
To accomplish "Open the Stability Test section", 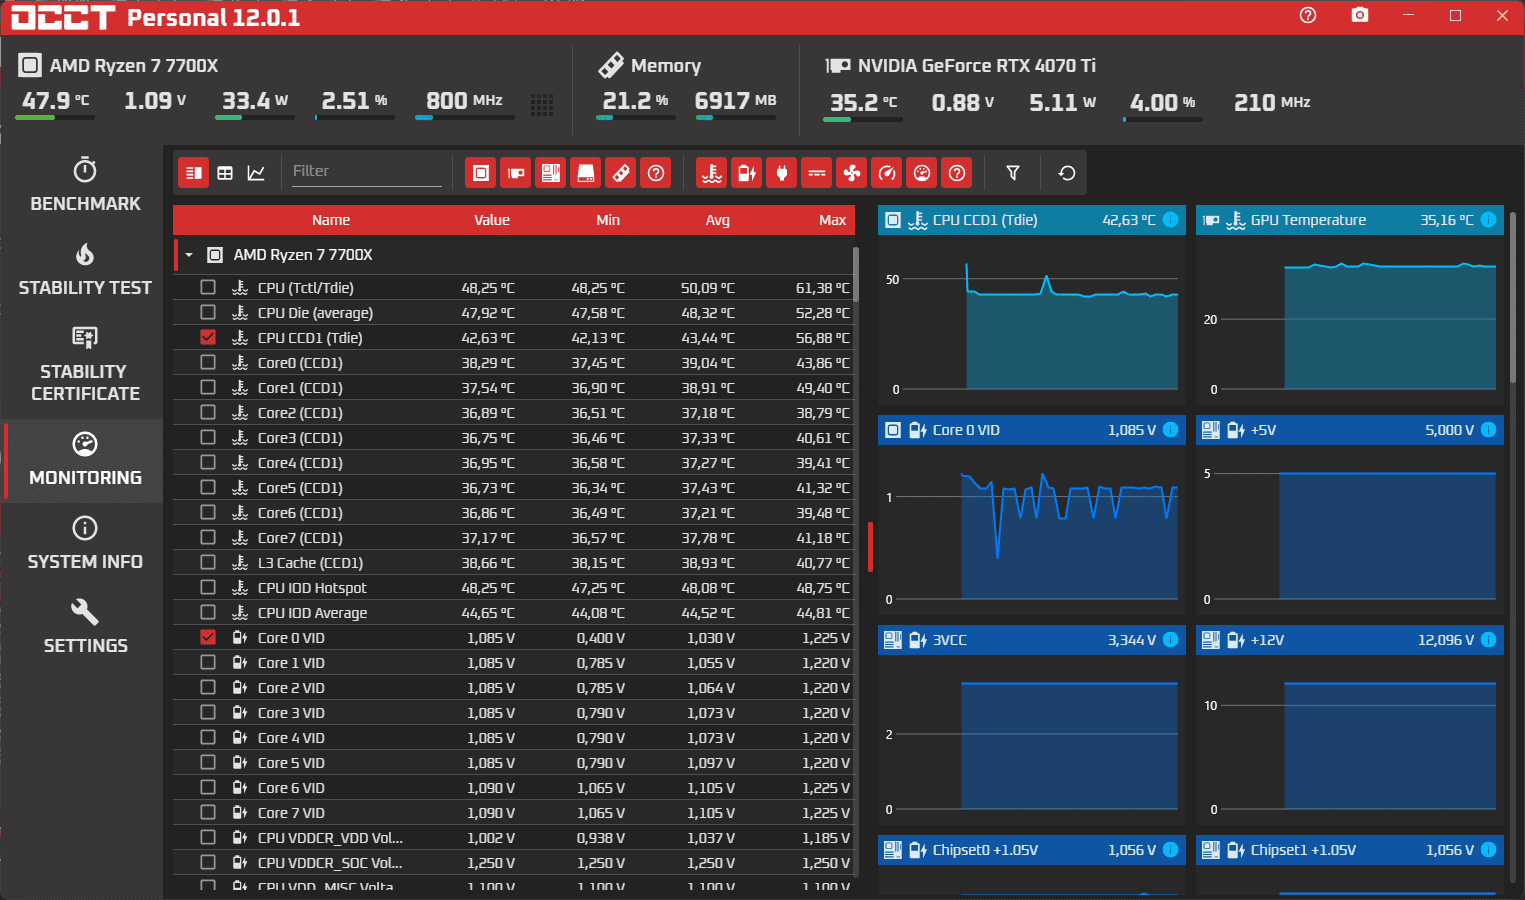I will (85, 269).
